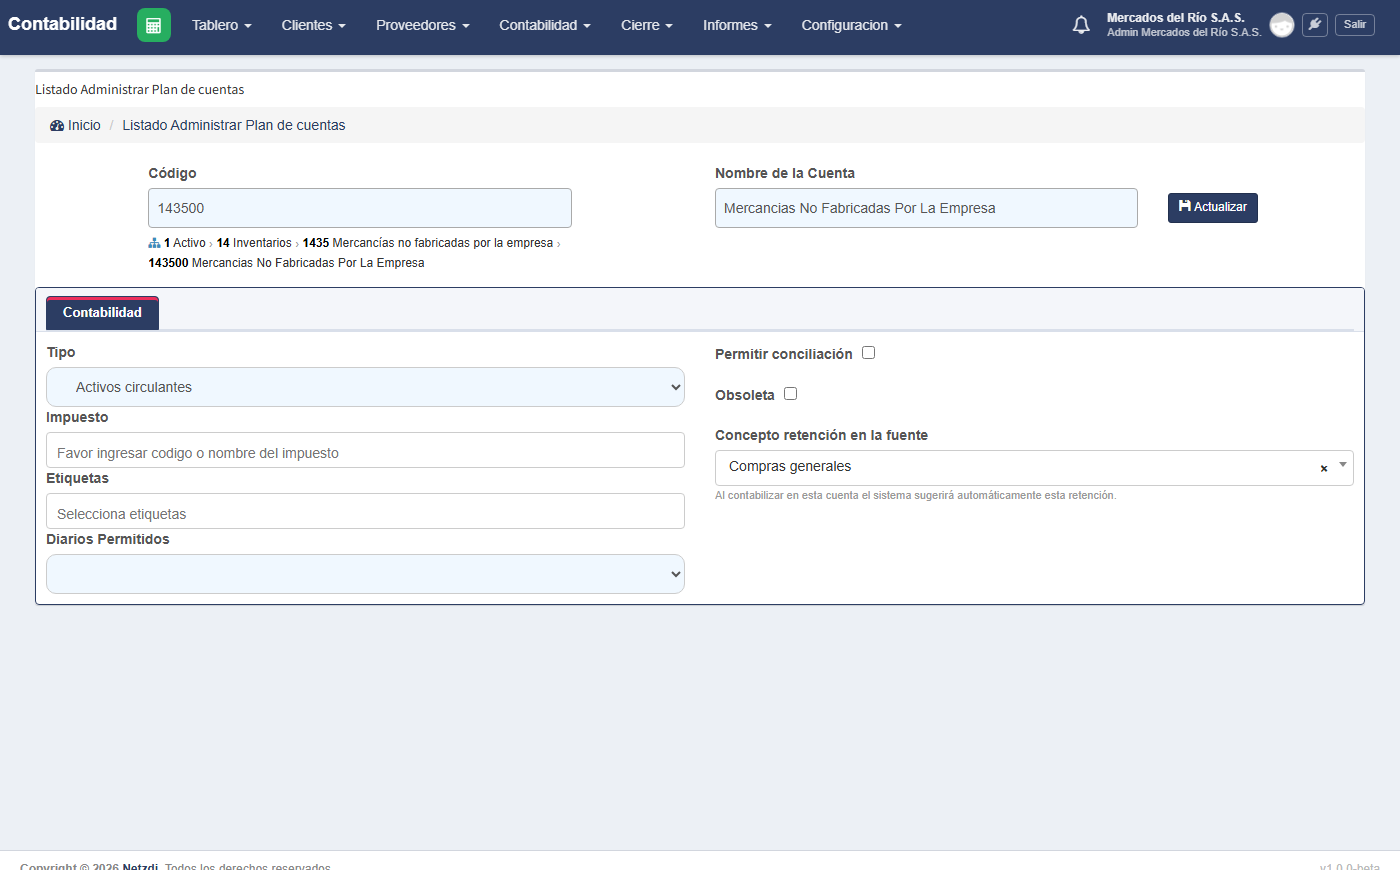The image size is (1400, 870).
Task: Open the Cierre menu
Action: pyautogui.click(x=647, y=25)
